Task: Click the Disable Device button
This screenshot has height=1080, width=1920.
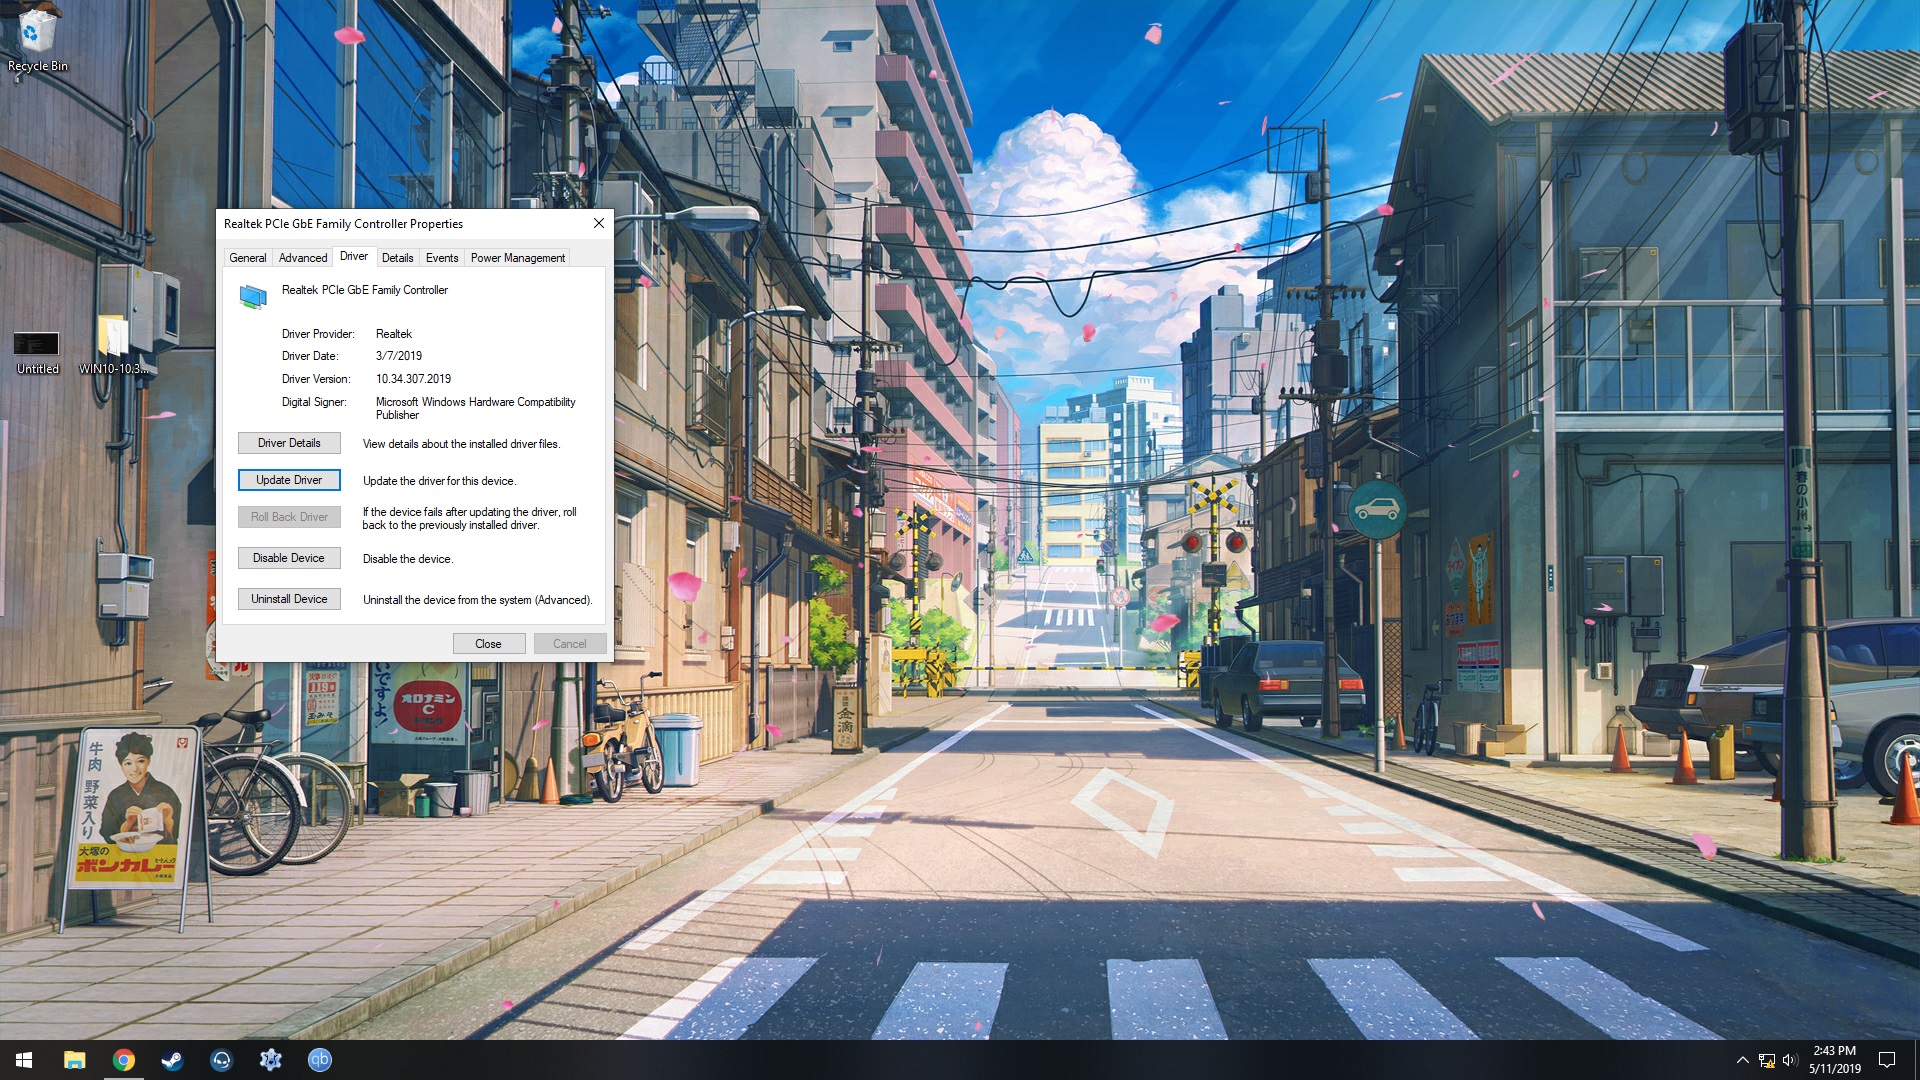Action: (289, 558)
